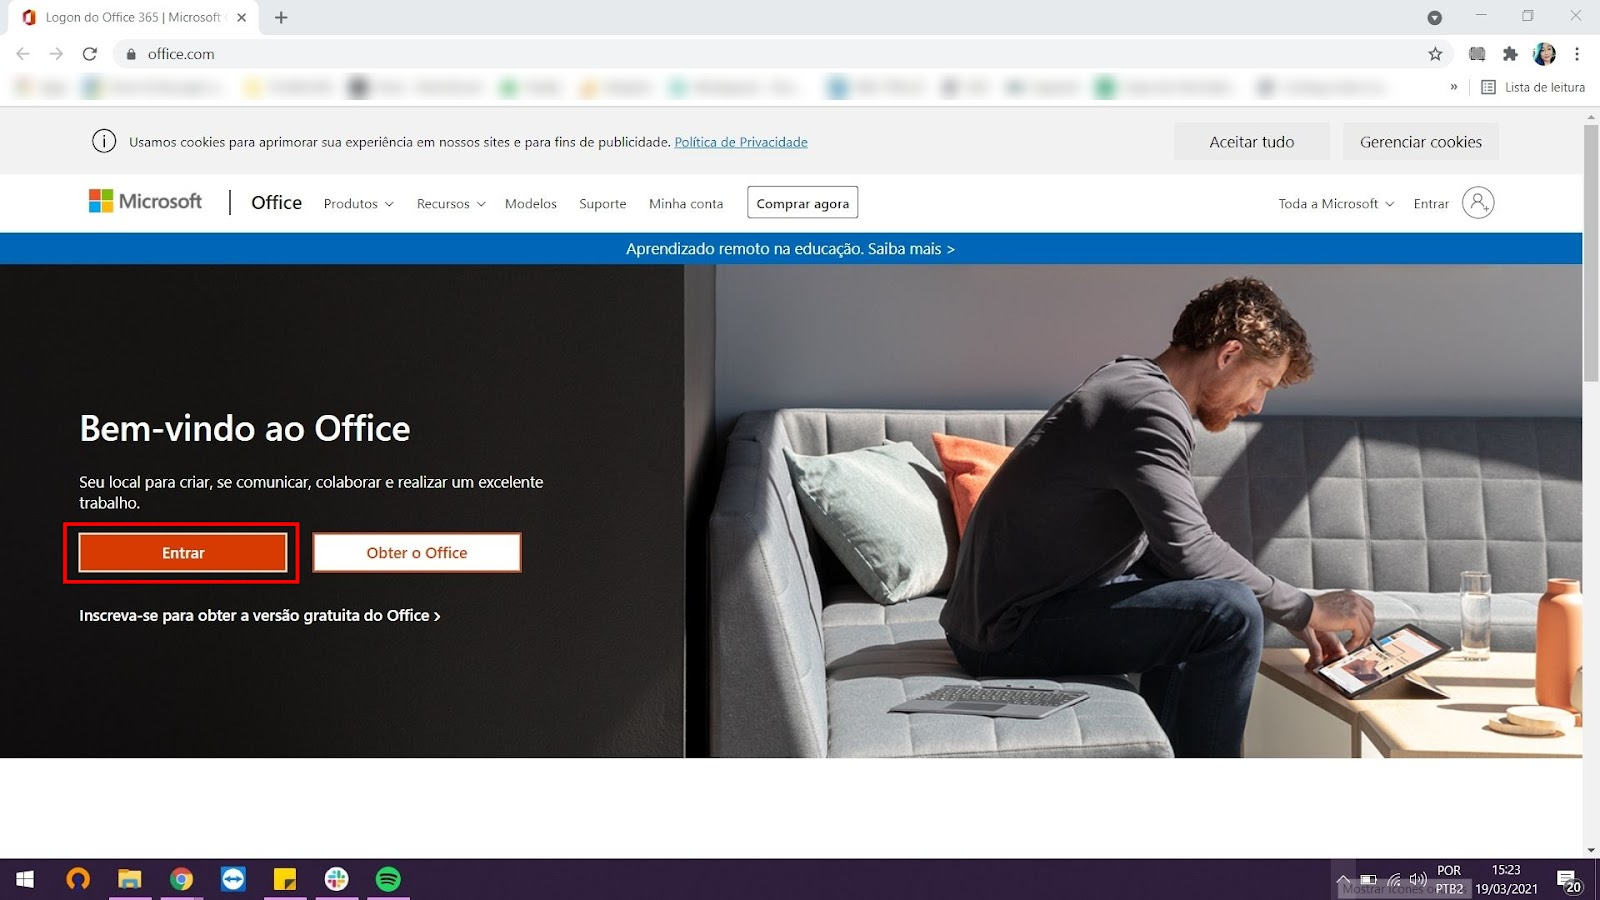Image resolution: width=1600 pixels, height=900 pixels.
Task: Open the Chrome three-dot menu
Action: point(1577,54)
